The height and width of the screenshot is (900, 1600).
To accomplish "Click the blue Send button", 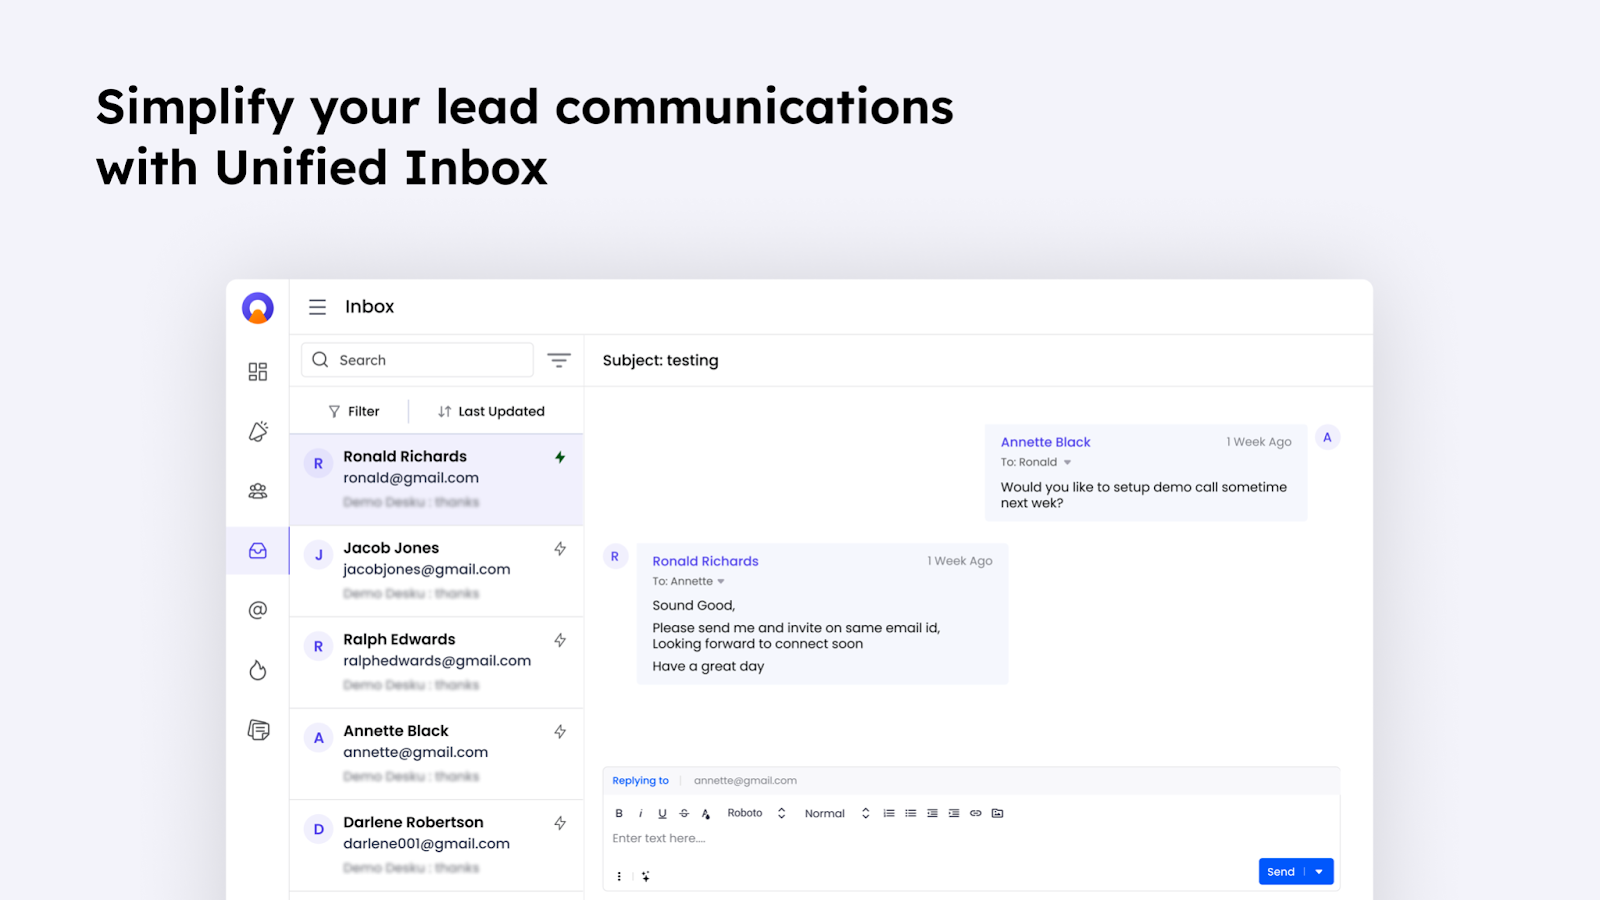I will (1281, 872).
